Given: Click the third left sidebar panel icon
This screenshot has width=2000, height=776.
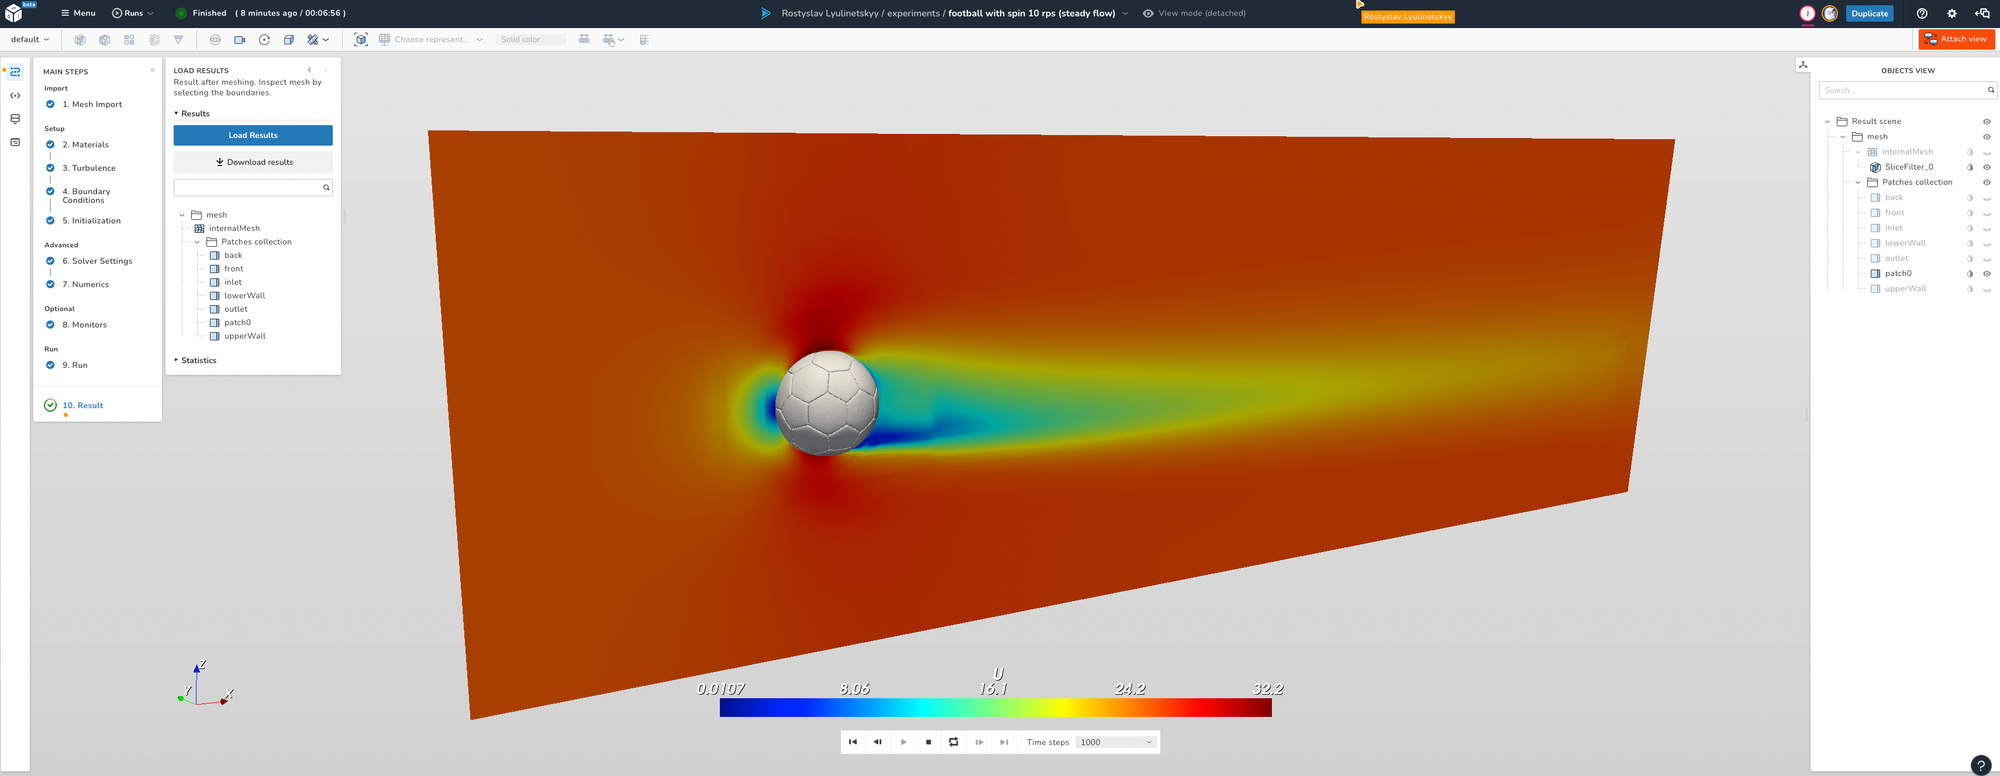Looking at the screenshot, I should point(15,119).
